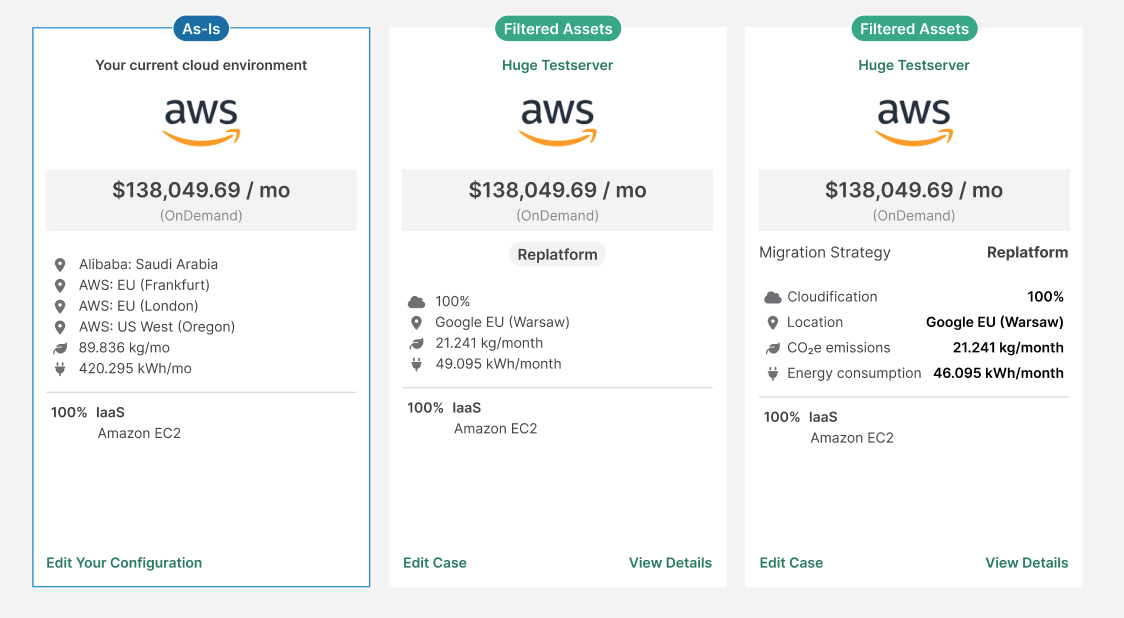Open Edit Your Configuration
This screenshot has height=618, width=1124.
(x=124, y=563)
